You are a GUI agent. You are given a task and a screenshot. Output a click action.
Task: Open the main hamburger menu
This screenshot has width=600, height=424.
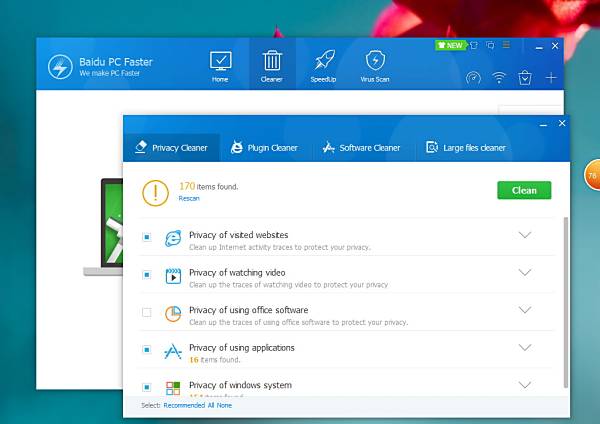point(506,45)
